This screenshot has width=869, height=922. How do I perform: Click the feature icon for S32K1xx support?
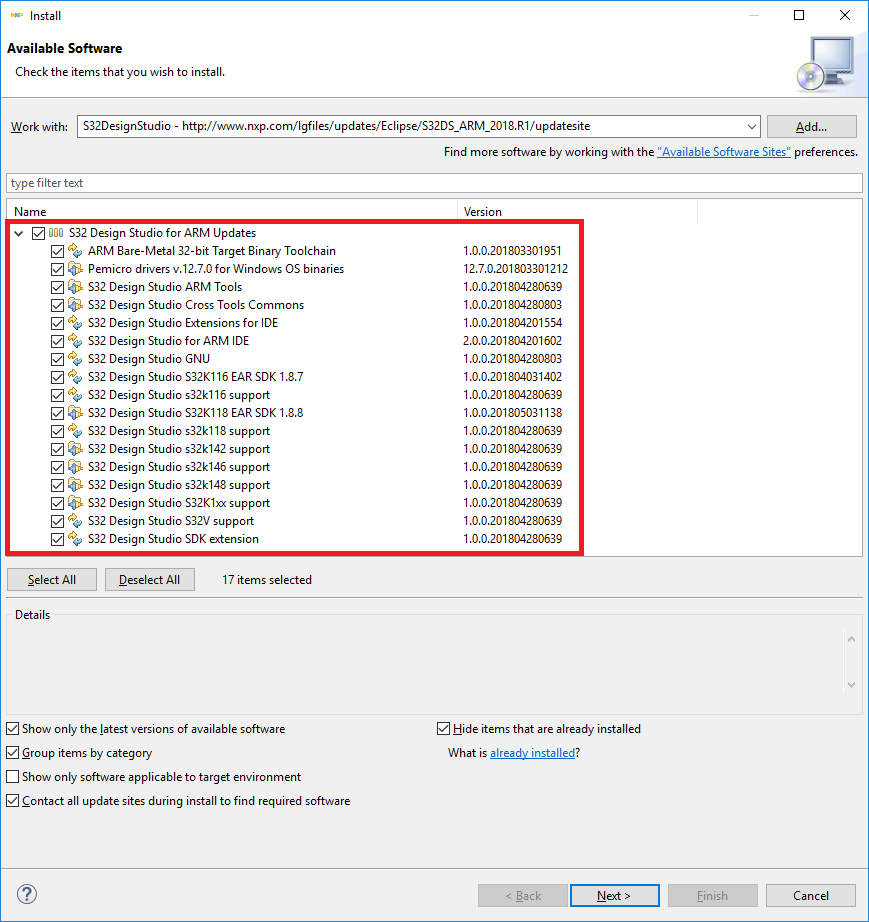[x=75, y=503]
